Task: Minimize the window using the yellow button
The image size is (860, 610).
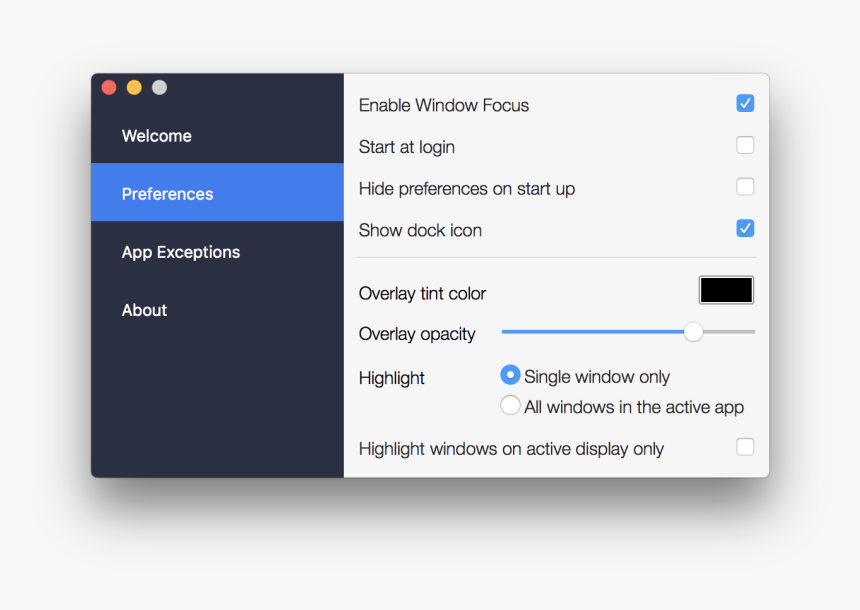Action: (134, 88)
